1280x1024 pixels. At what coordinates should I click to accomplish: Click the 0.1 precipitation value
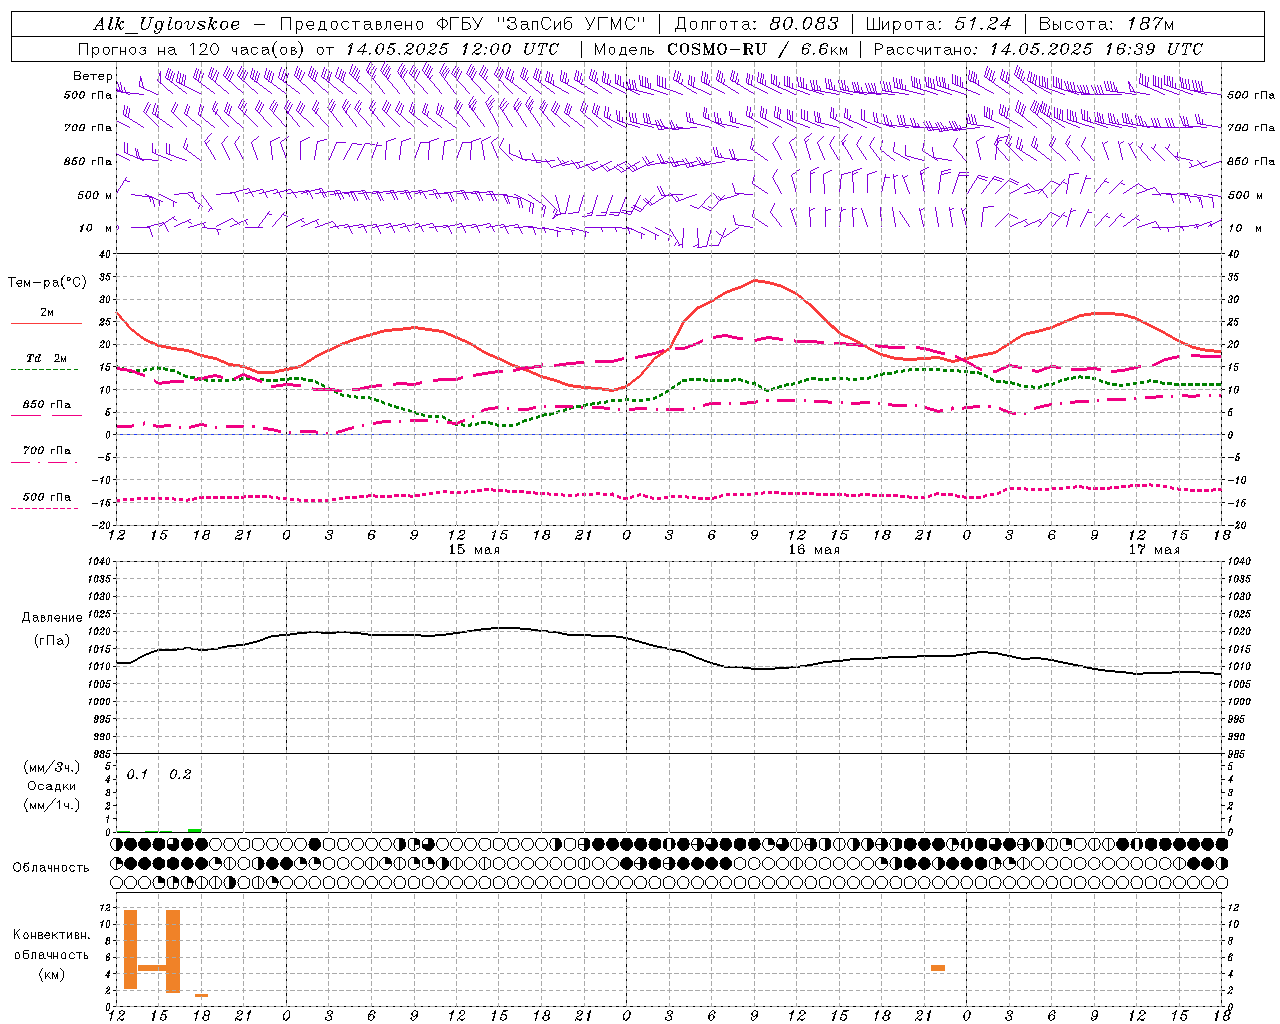137,775
